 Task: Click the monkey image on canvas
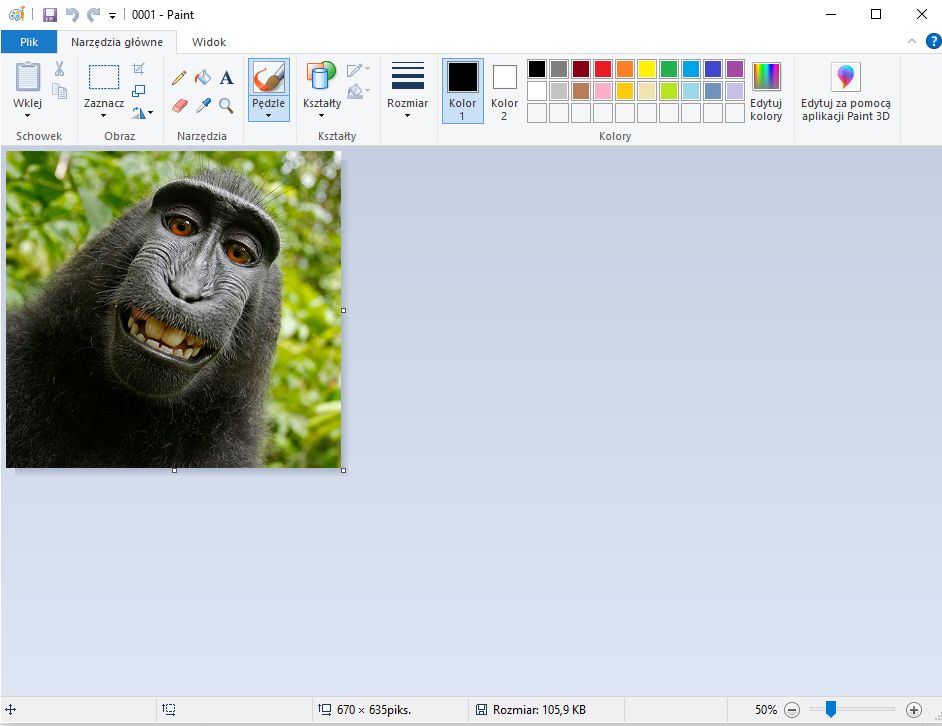pyautogui.click(x=174, y=309)
